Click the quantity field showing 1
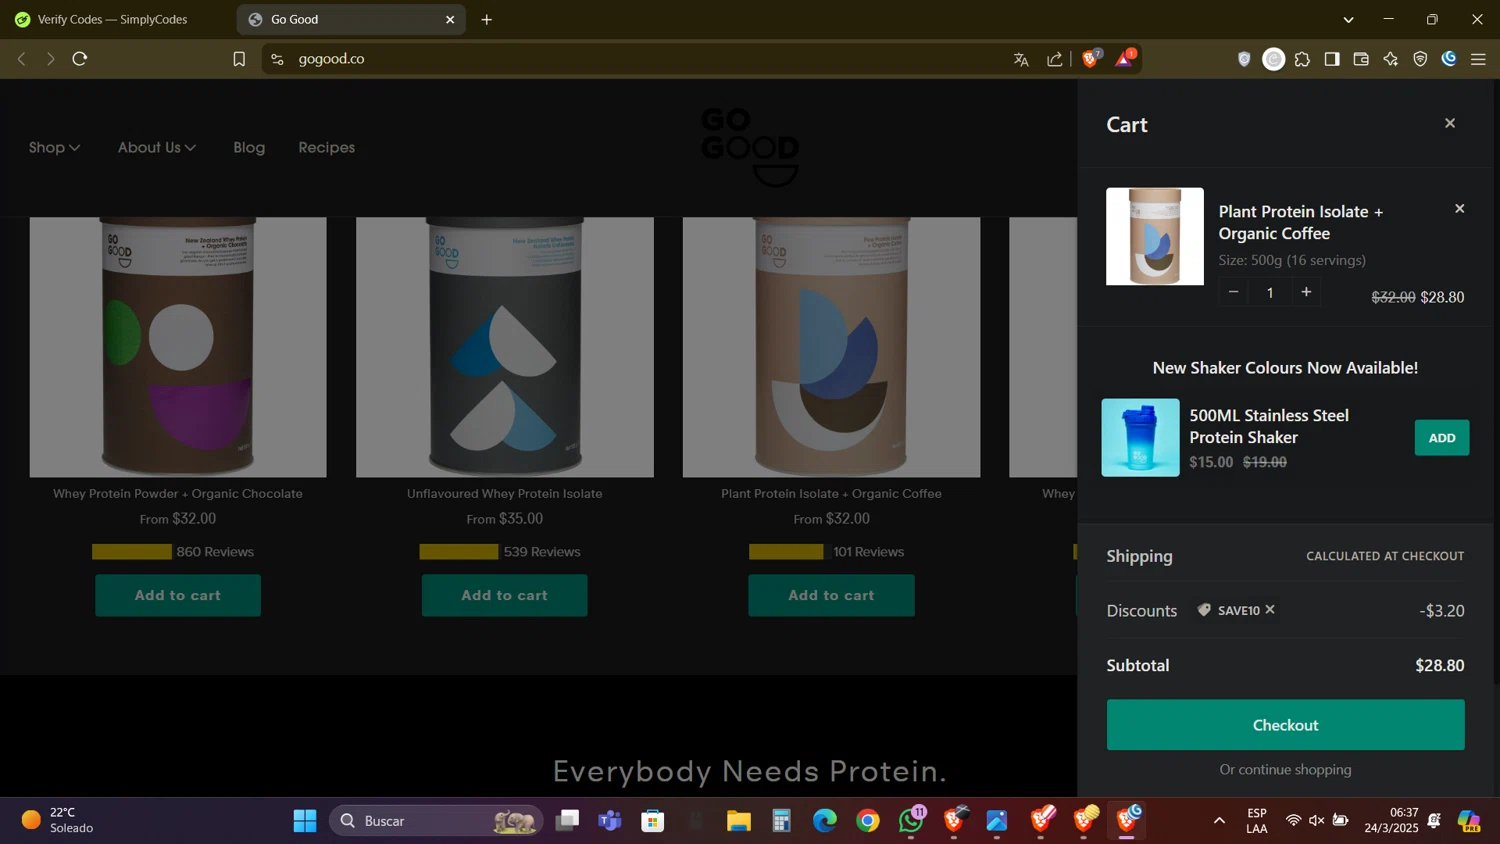This screenshot has width=1500, height=844. click(1270, 292)
